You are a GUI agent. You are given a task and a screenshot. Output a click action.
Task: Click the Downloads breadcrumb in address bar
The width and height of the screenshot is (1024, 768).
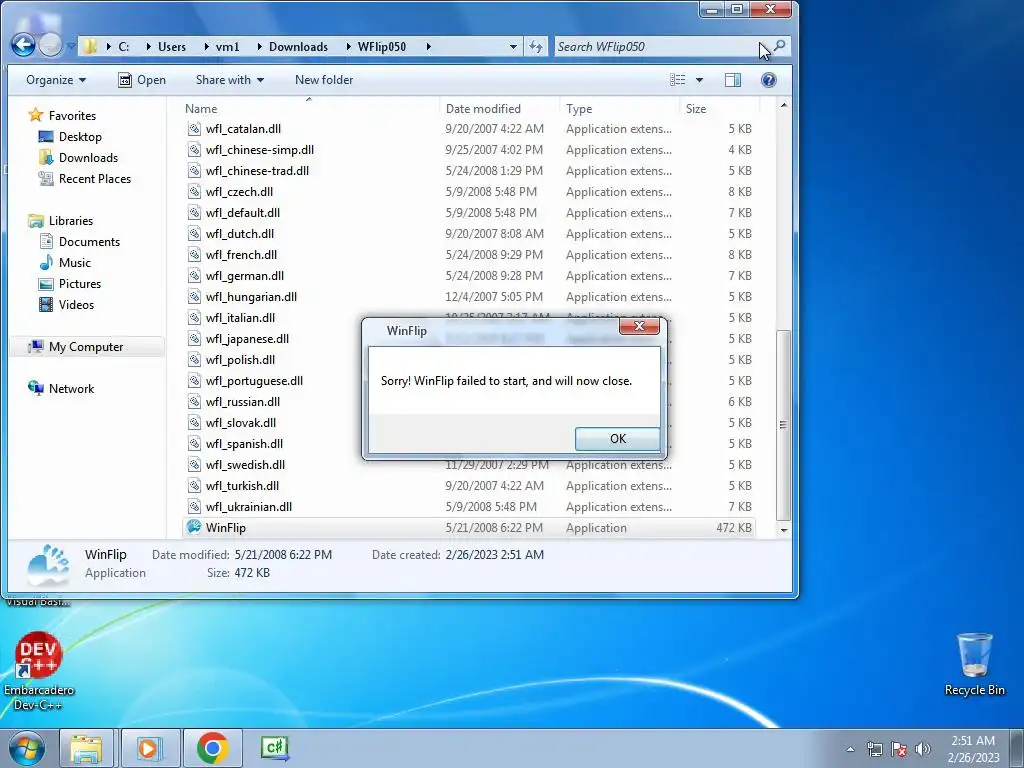pyautogui.click(x=298, y=47)
